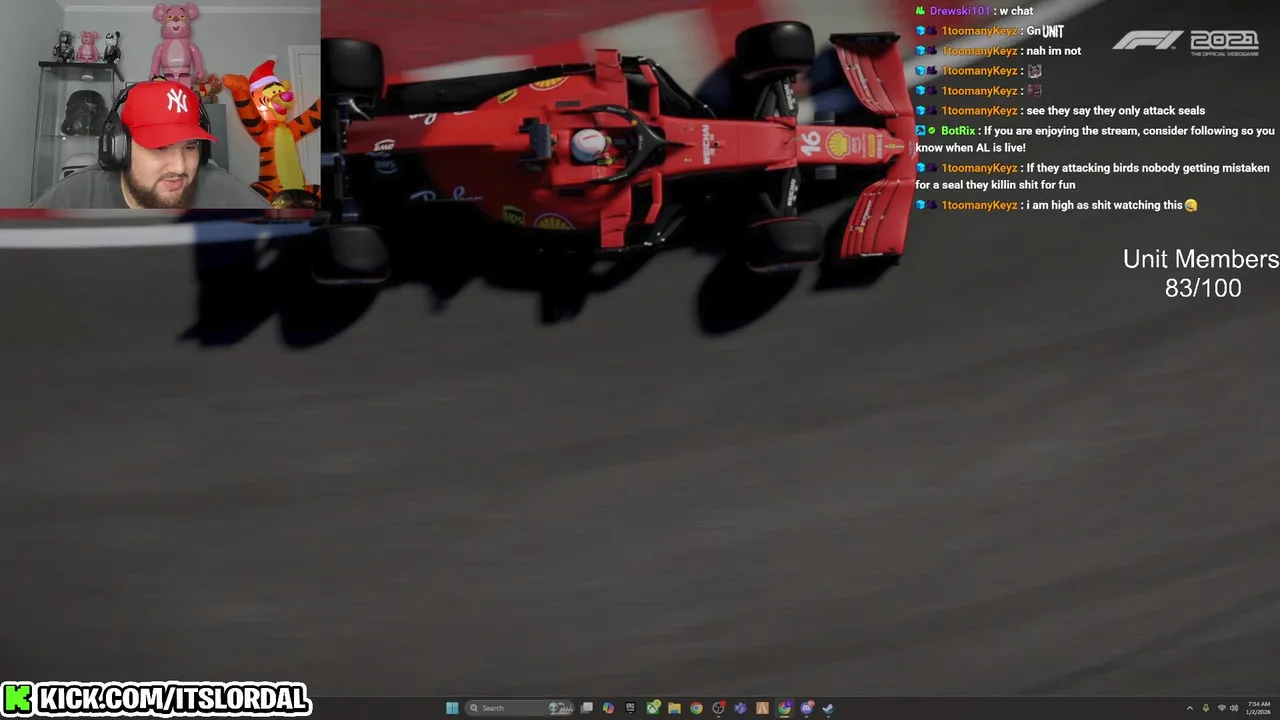Open File Explorer from the taskbar

674,708
